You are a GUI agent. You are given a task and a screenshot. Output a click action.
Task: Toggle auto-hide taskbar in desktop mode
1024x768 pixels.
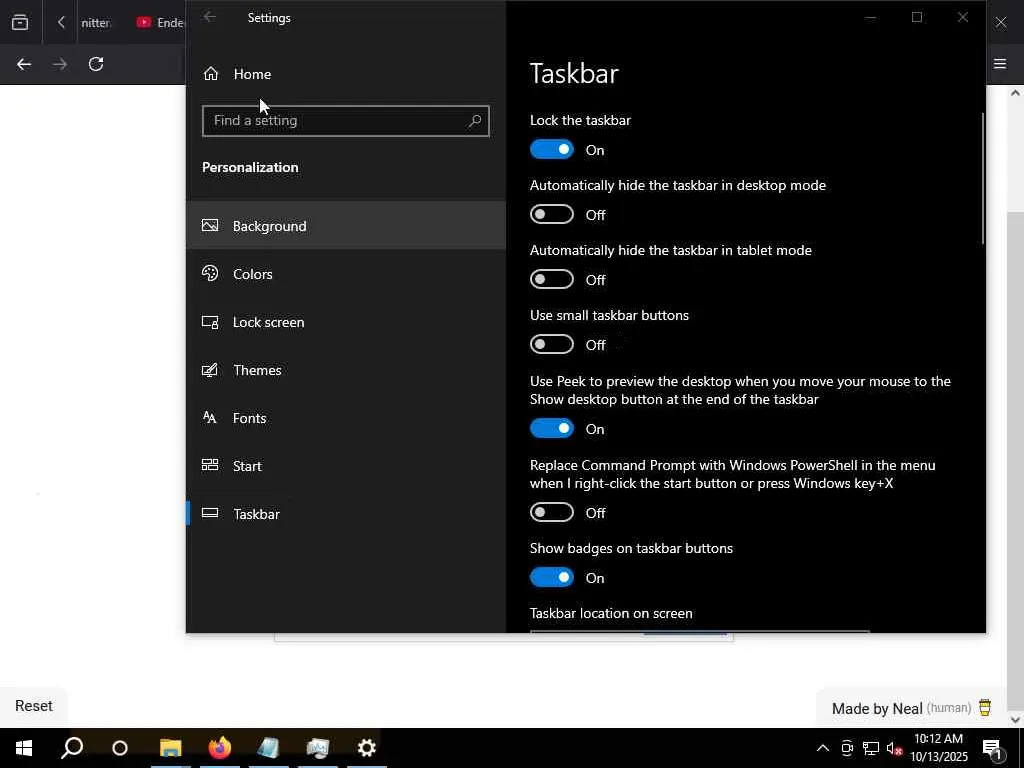[552, 214]
